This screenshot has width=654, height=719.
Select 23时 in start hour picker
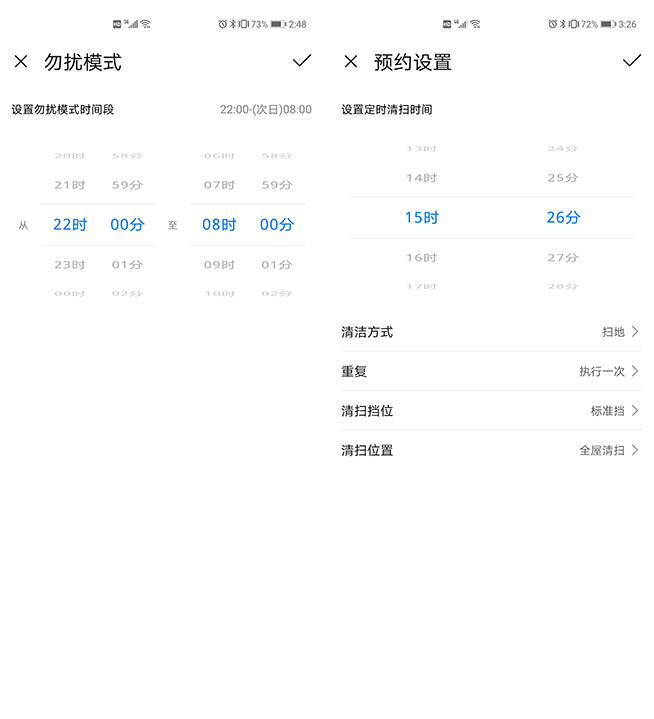pyautogui.click(x=69, y=265)
